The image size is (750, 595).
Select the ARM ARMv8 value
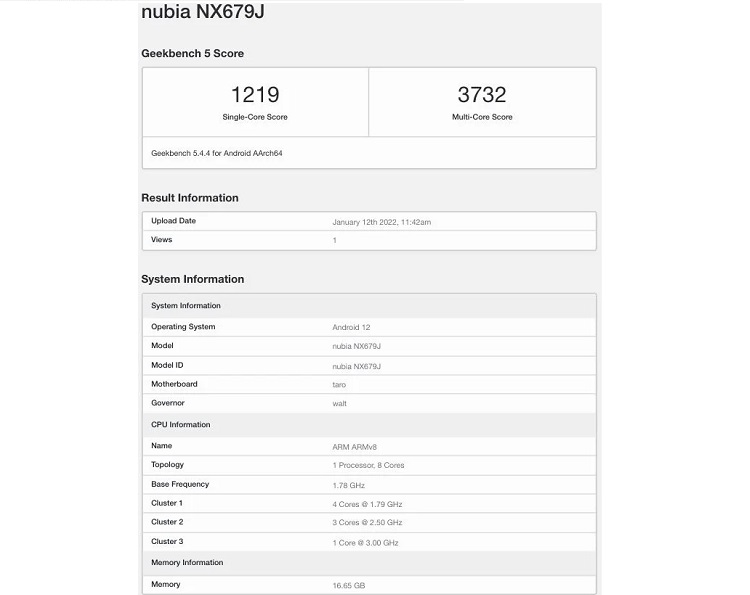click(x=354, y=447)
